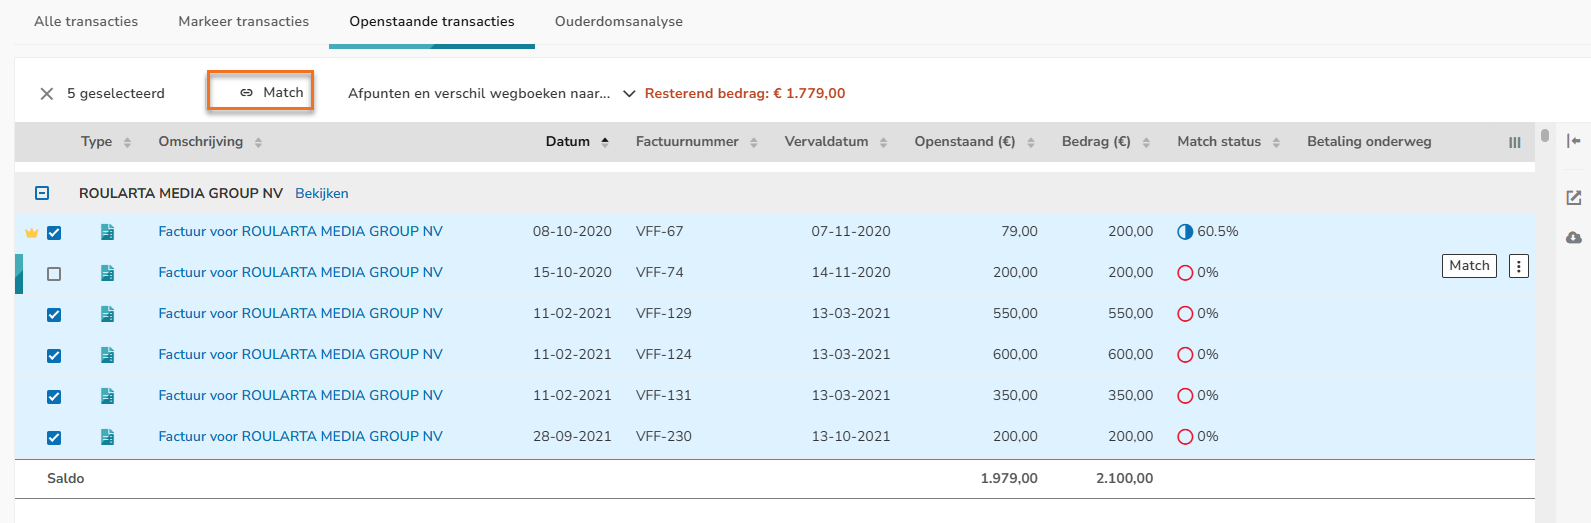Image resolution: width=1591 pixels, height=523 pixels.
Task: Open invoice link for VFF-131
Action: pos(300,395)
